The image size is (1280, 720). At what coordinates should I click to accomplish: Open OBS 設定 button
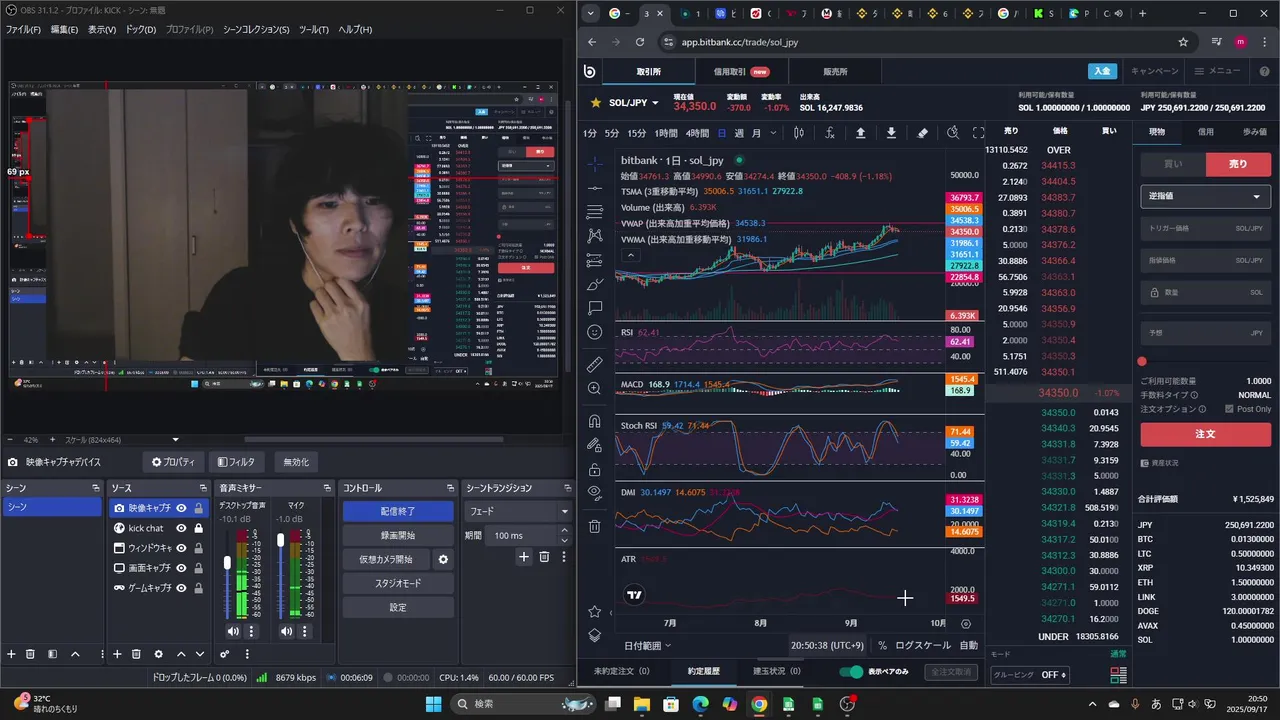pos(398,607)
